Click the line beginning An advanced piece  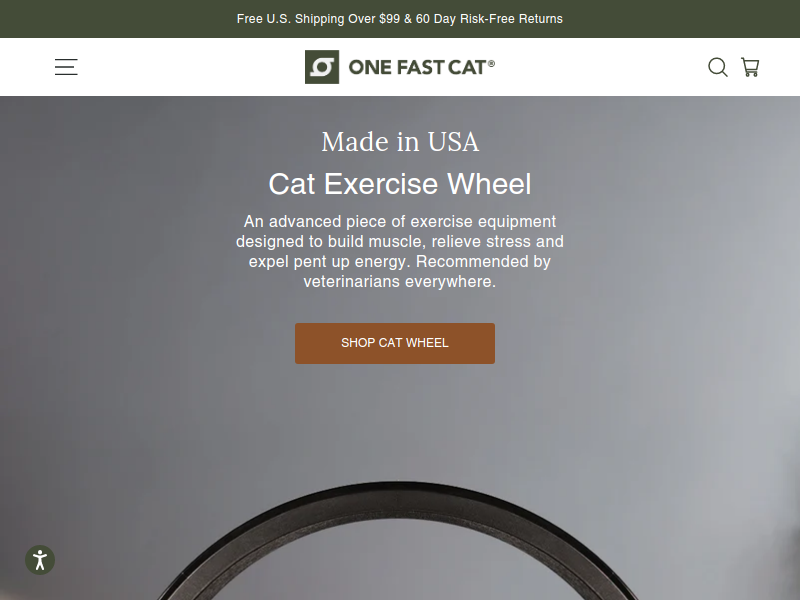(x=400, y=221)
